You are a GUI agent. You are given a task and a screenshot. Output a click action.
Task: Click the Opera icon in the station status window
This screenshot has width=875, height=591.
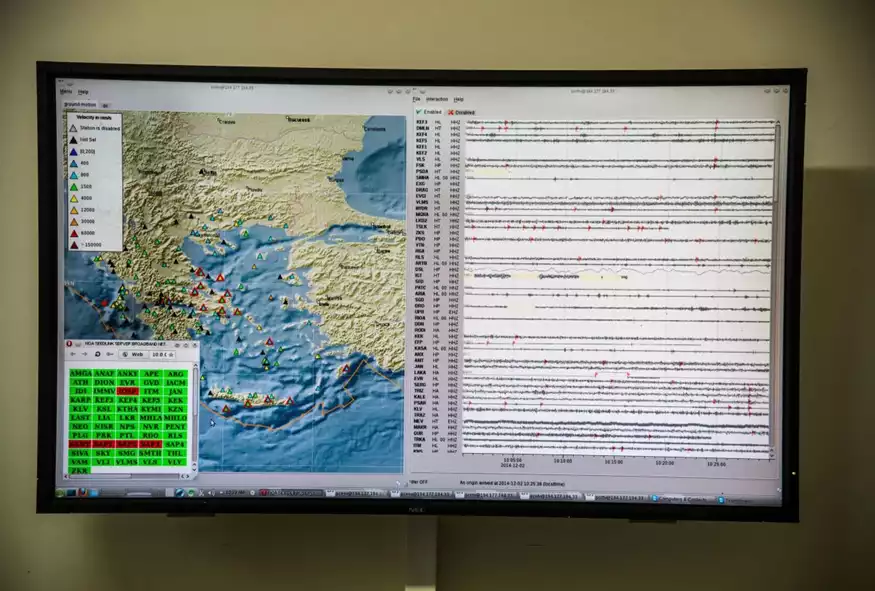pos(69,343)
